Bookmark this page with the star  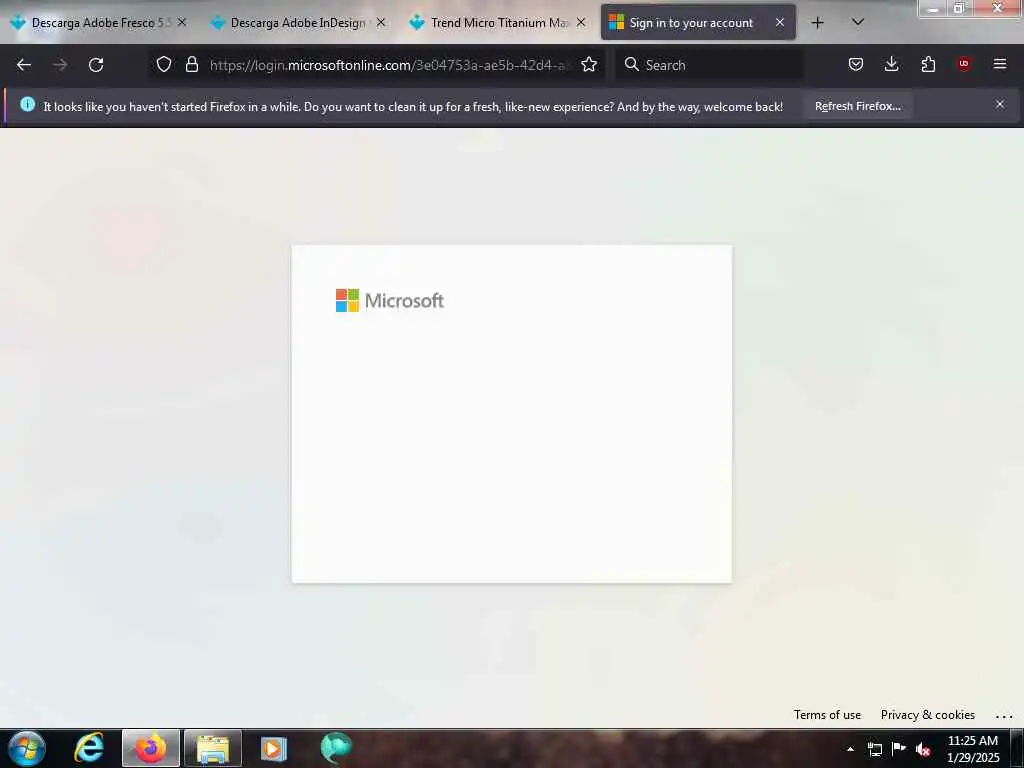tap(589, 64)
